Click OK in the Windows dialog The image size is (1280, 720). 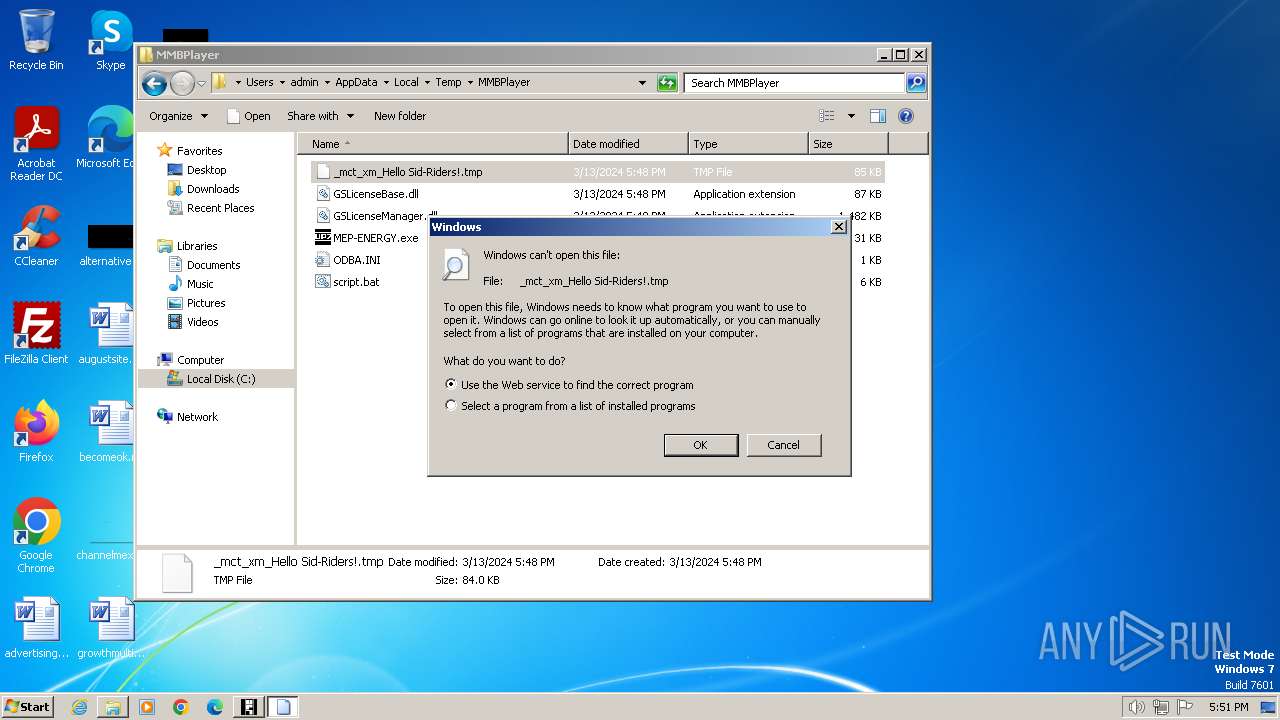pos(701,445)
